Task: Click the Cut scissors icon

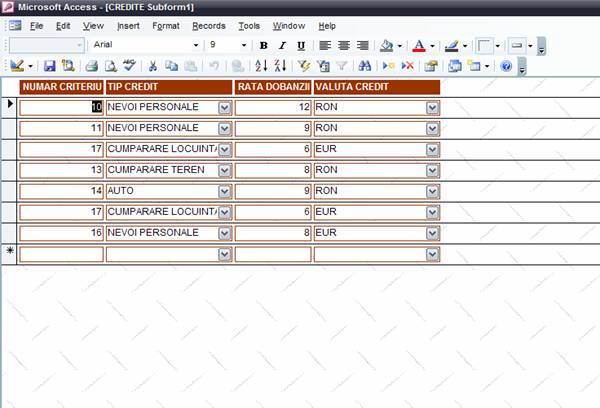Action: (153, 66)
